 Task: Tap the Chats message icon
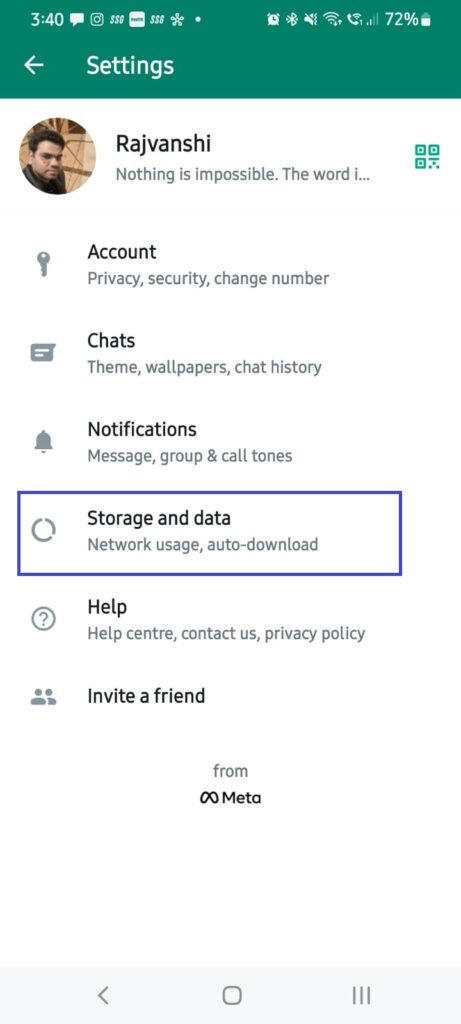pyautogui.click(x=44, y=353)
